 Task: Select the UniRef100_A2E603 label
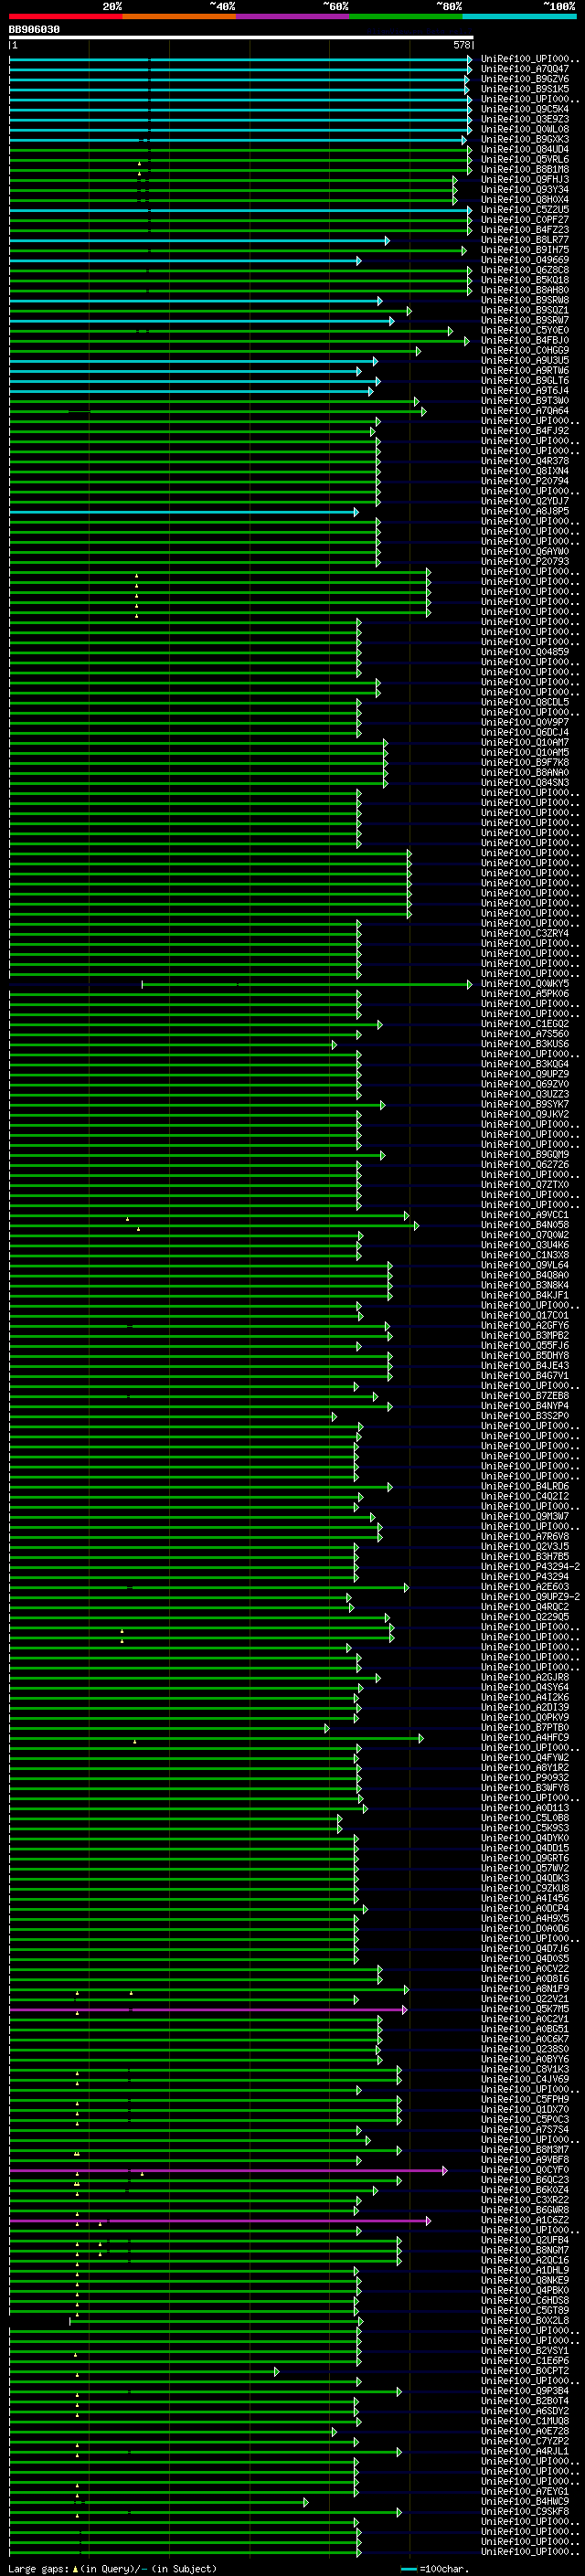[x=525, y=1587]
